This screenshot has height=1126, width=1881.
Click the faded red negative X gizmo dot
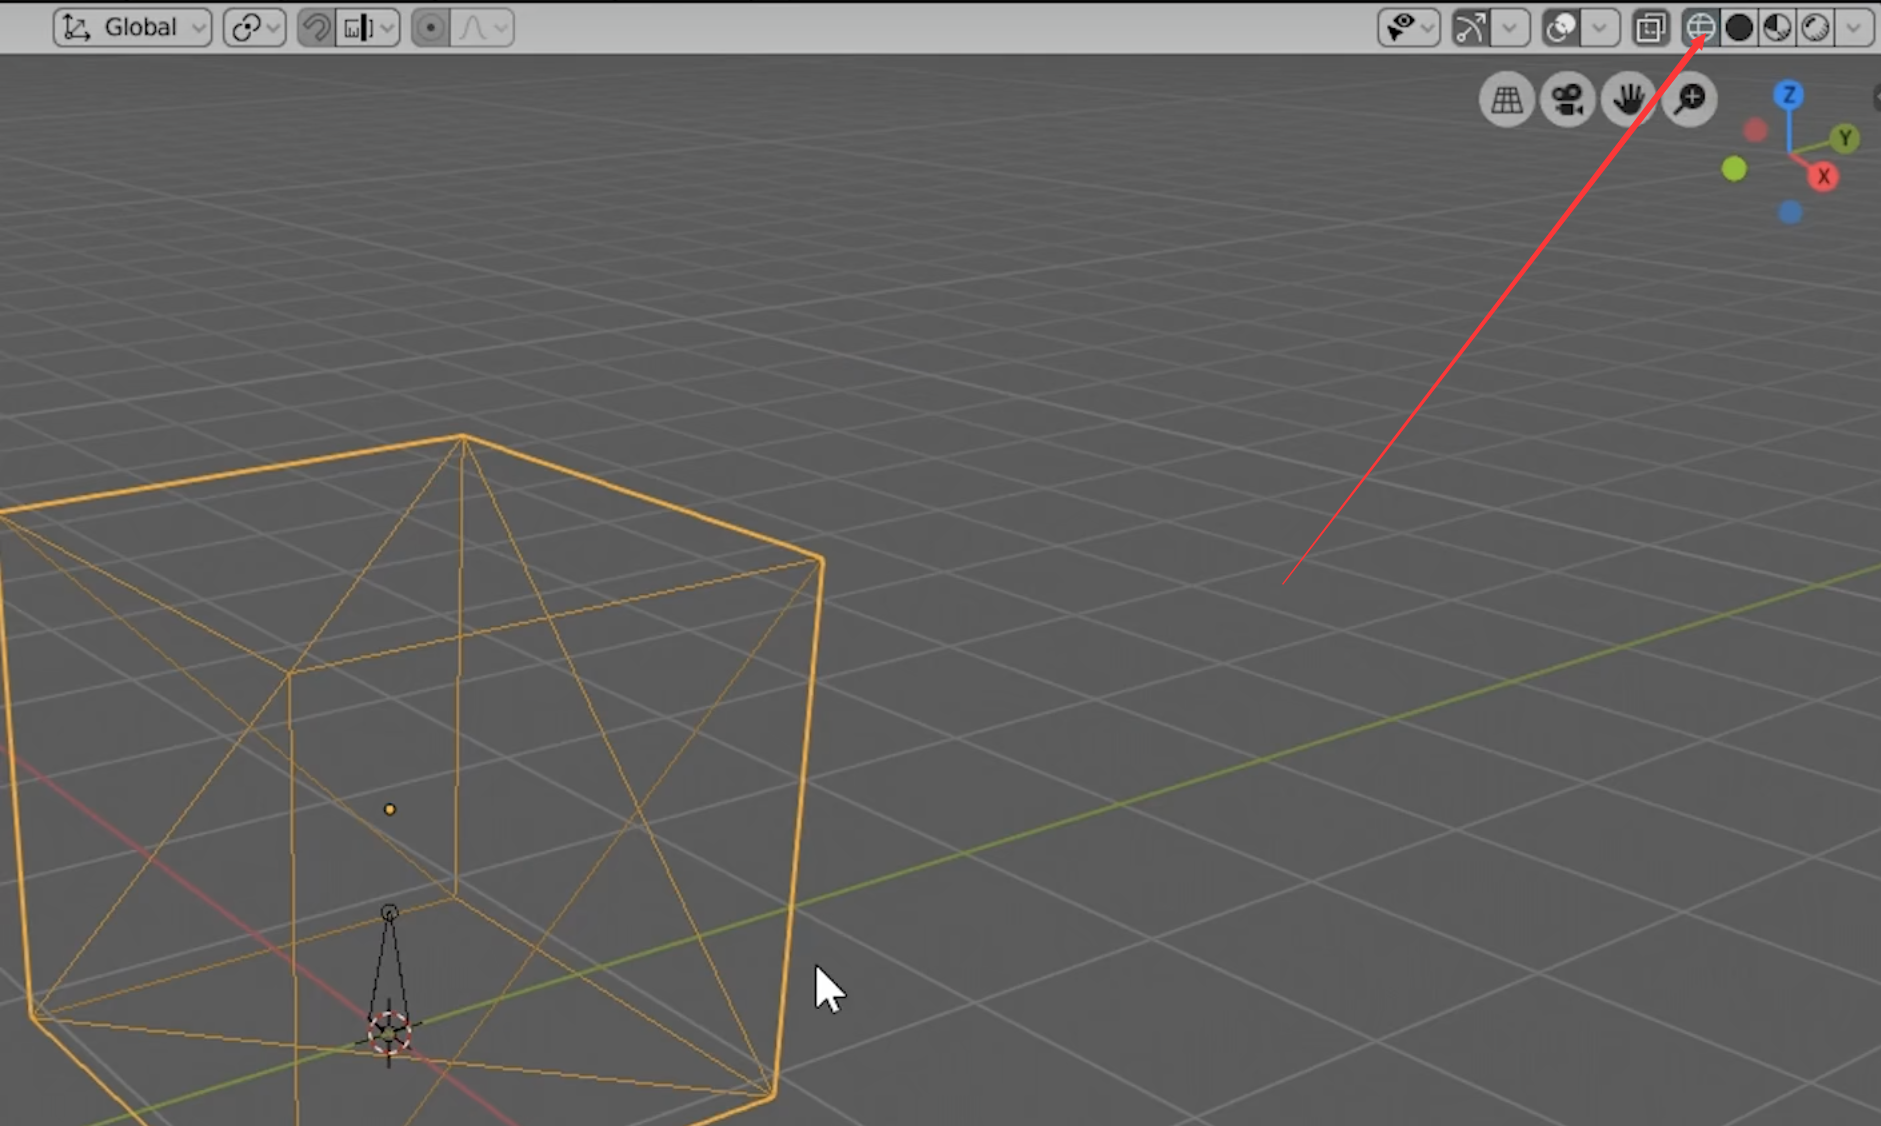[x=1755, y=130]
